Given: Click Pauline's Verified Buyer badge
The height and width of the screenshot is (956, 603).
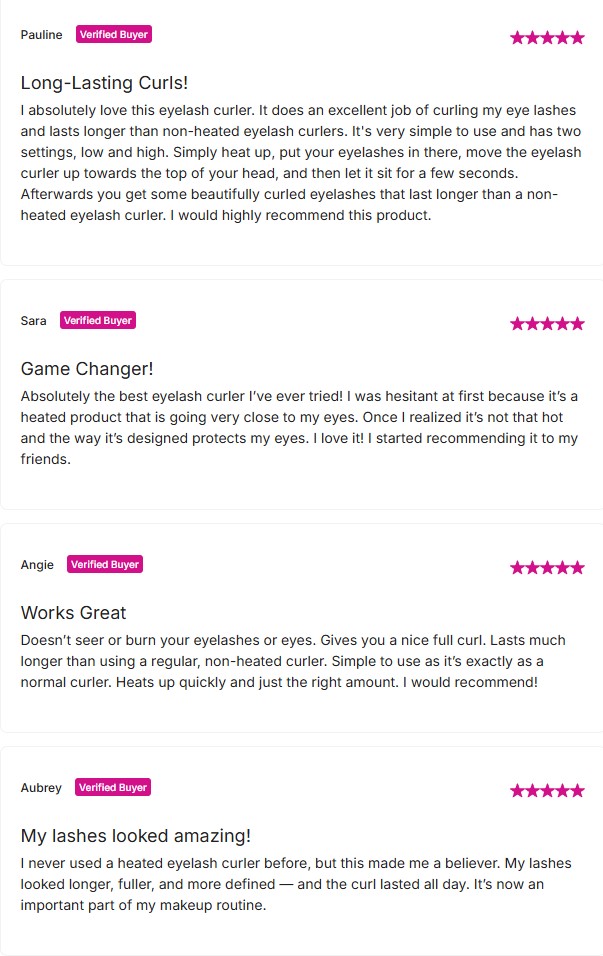Looking at the screenshot, I should point(113,35).
